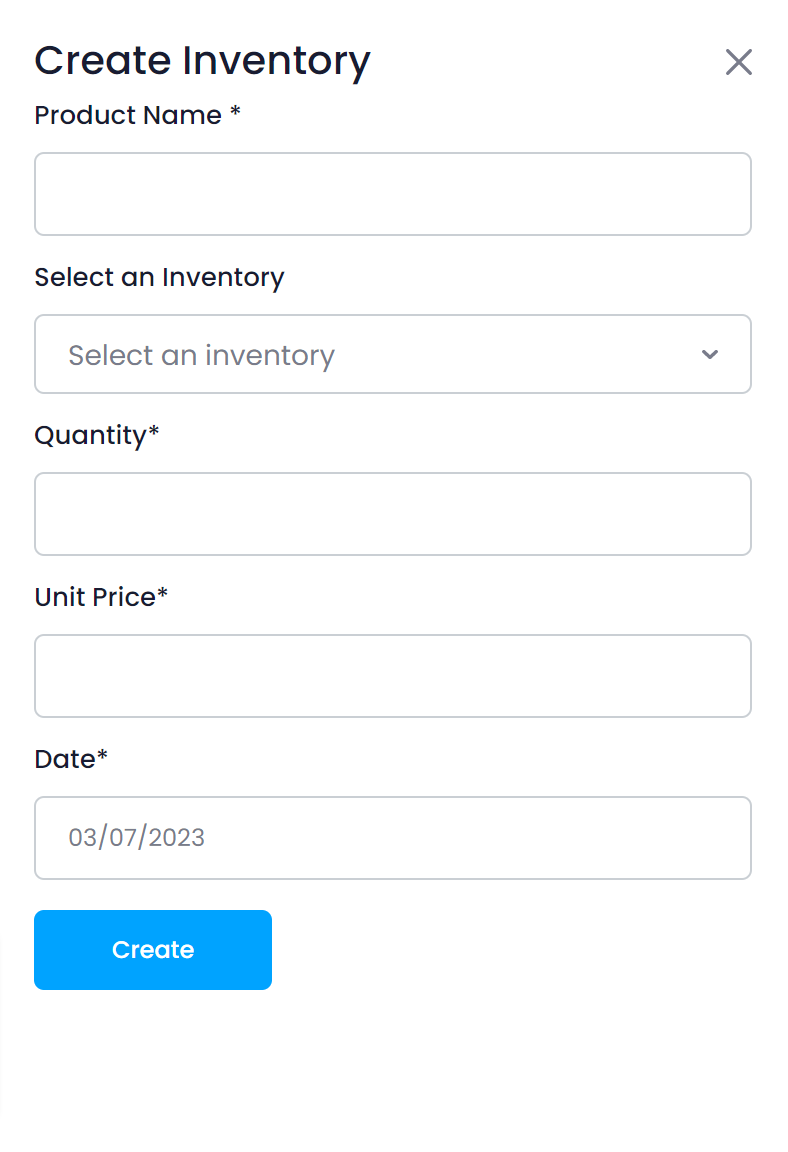The height and width of the screenshot is (1152, 788).
Task: Open the Date picker field
Action: 392,838
